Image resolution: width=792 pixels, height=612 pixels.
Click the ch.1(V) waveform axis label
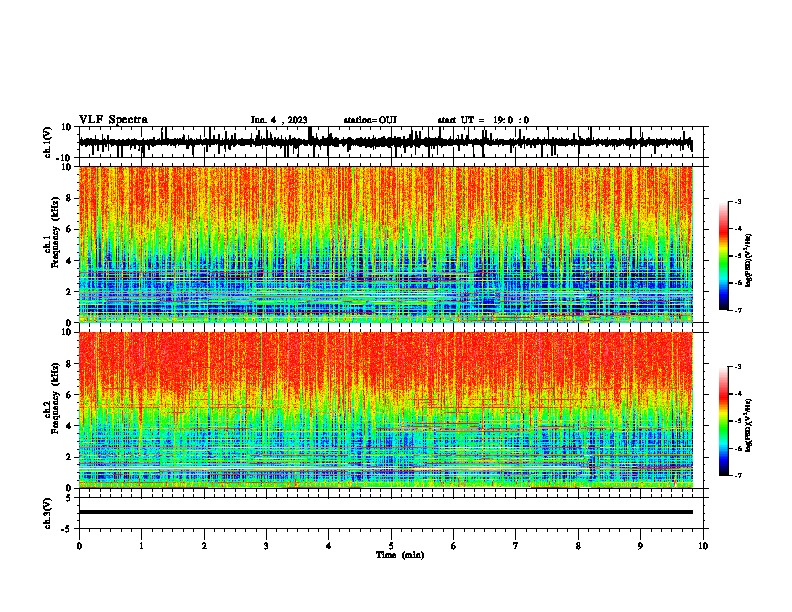[48, 142]
